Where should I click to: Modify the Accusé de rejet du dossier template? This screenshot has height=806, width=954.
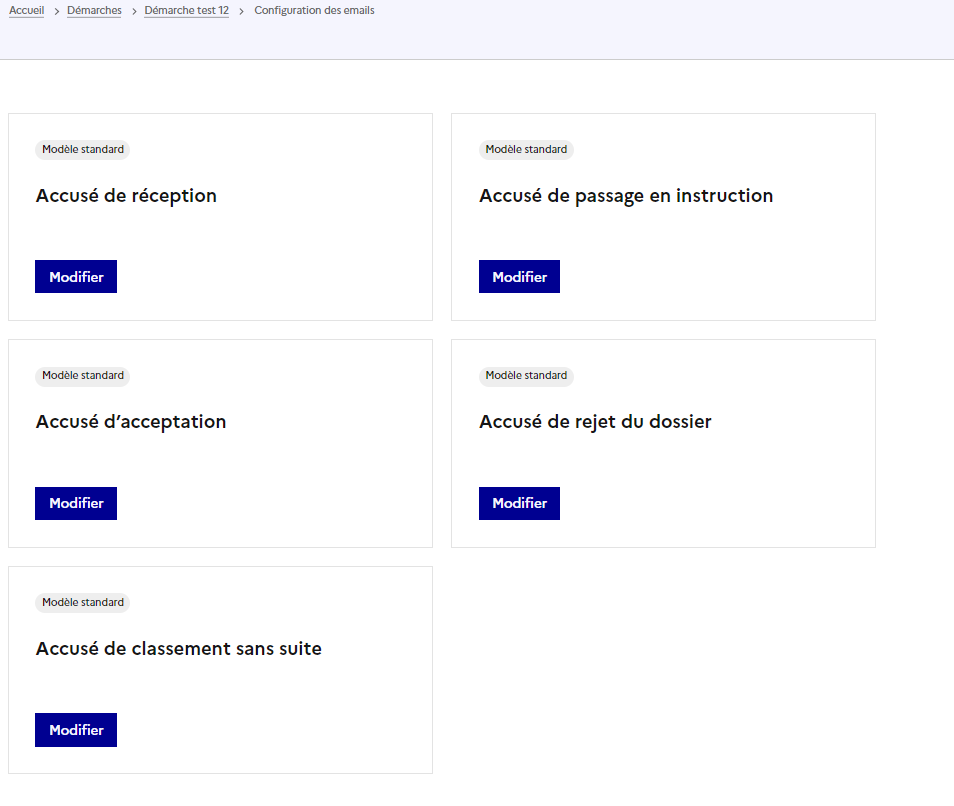click(x=519, y=503)
